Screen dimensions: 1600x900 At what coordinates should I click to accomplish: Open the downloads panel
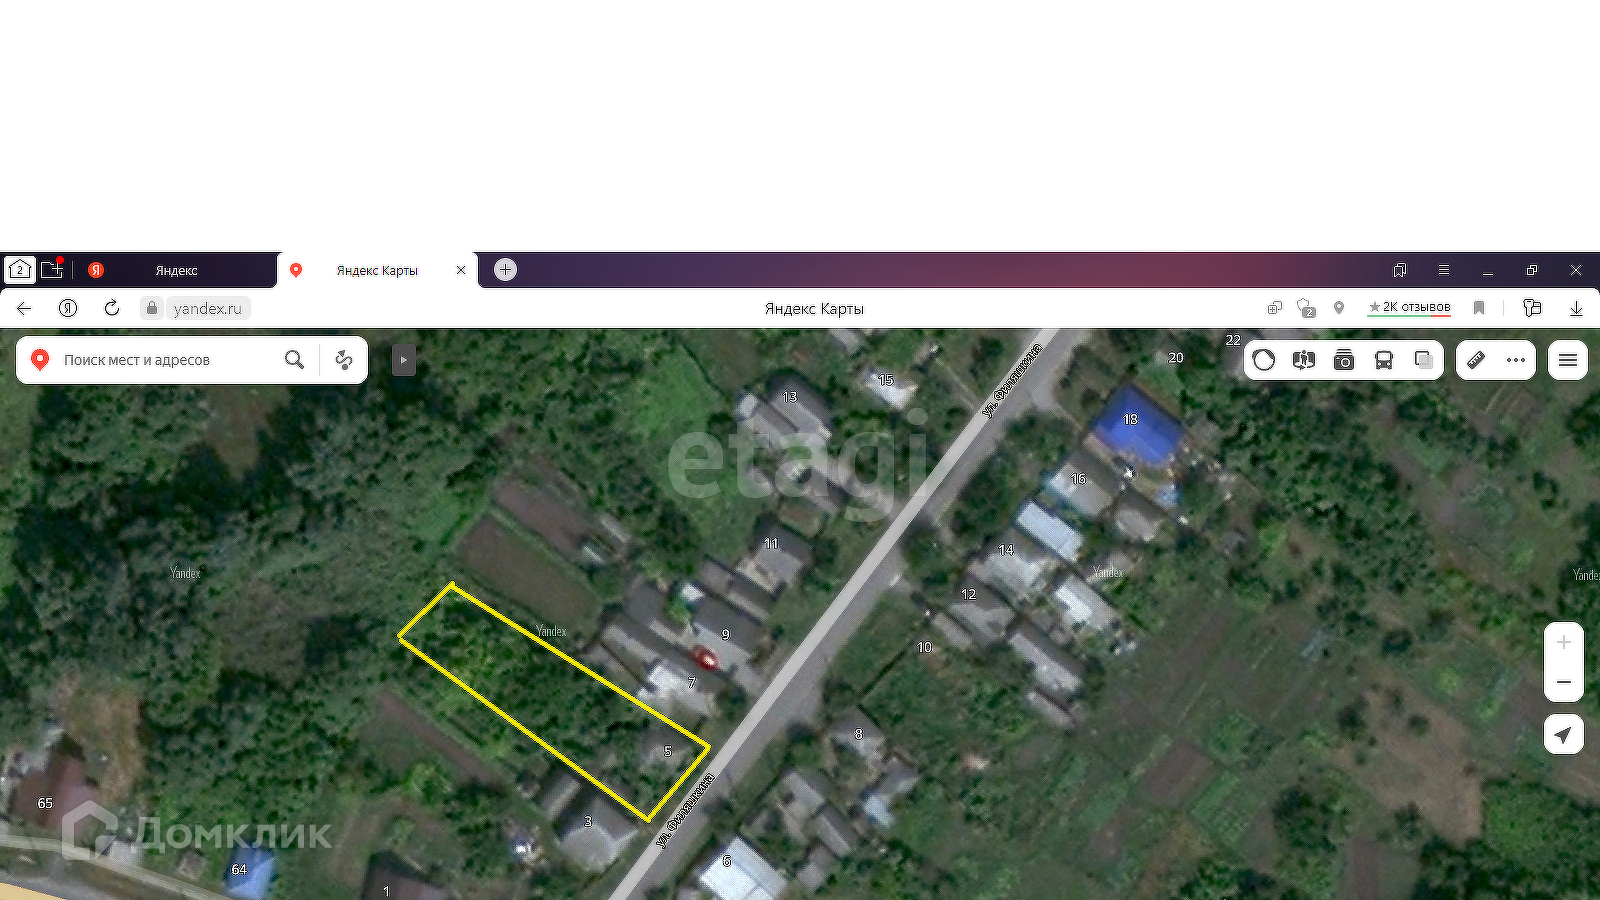pyautogui.click(x=1576, y=308)
